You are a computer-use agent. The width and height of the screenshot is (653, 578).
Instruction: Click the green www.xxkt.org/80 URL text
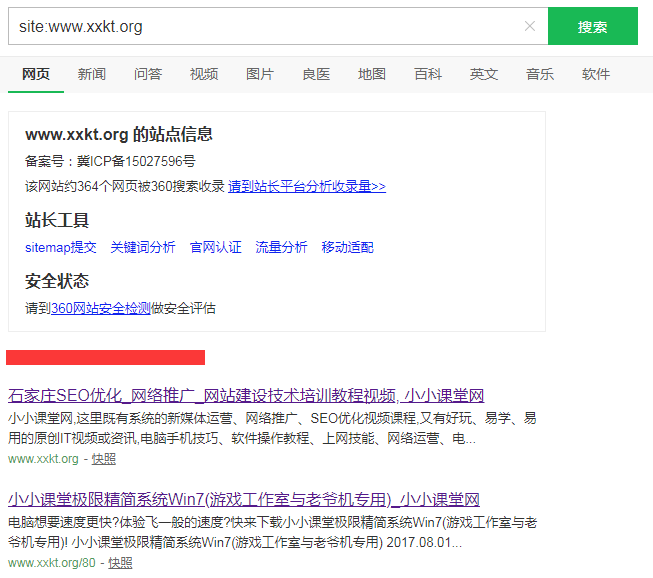(52, 563)
